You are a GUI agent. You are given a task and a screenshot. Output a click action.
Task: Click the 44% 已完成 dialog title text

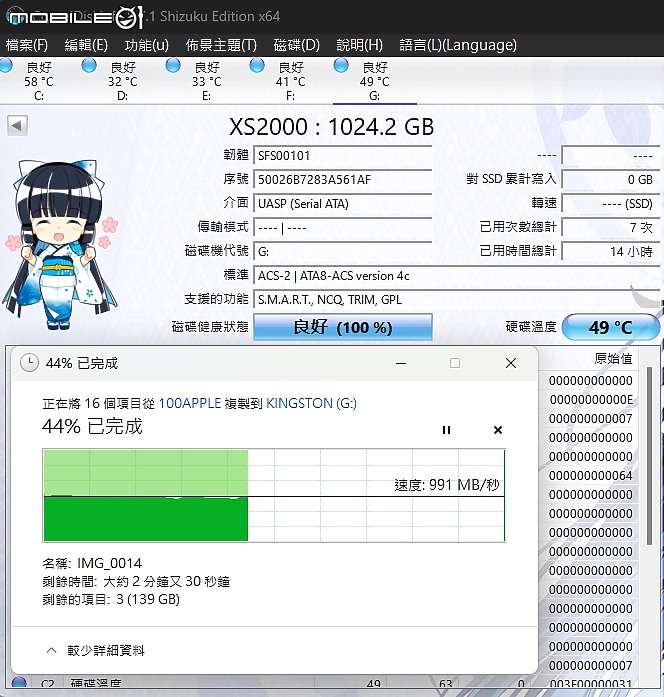(x=82, y=363)
